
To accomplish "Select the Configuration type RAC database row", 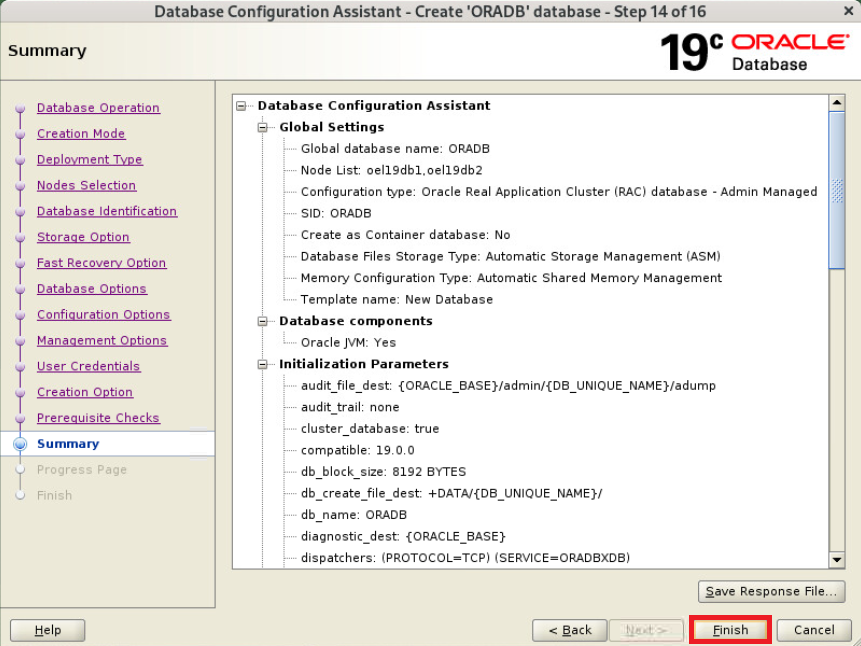I will tap(559, 191).
